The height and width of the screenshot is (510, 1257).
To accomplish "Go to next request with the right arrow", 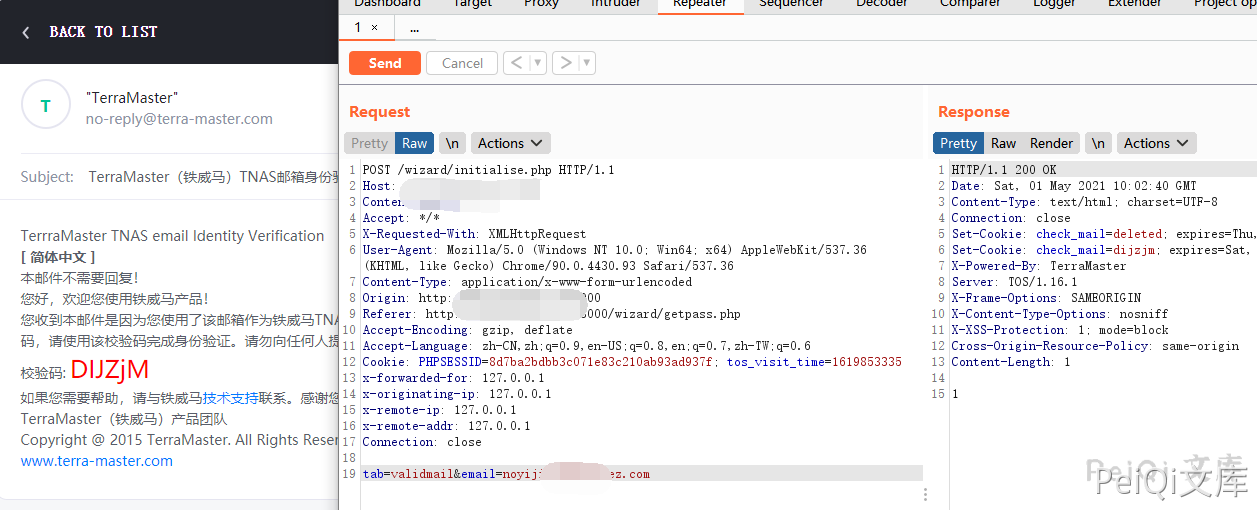I will click(x=565, y=63).
